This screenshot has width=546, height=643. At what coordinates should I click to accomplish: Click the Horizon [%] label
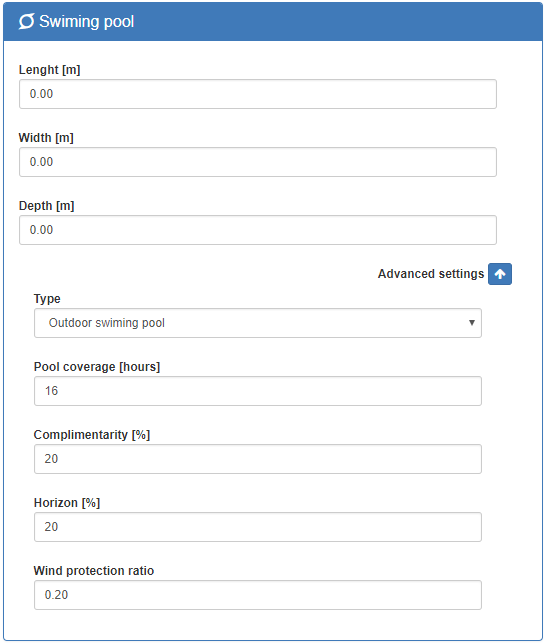pyautogui.click(x=67, y=503)
